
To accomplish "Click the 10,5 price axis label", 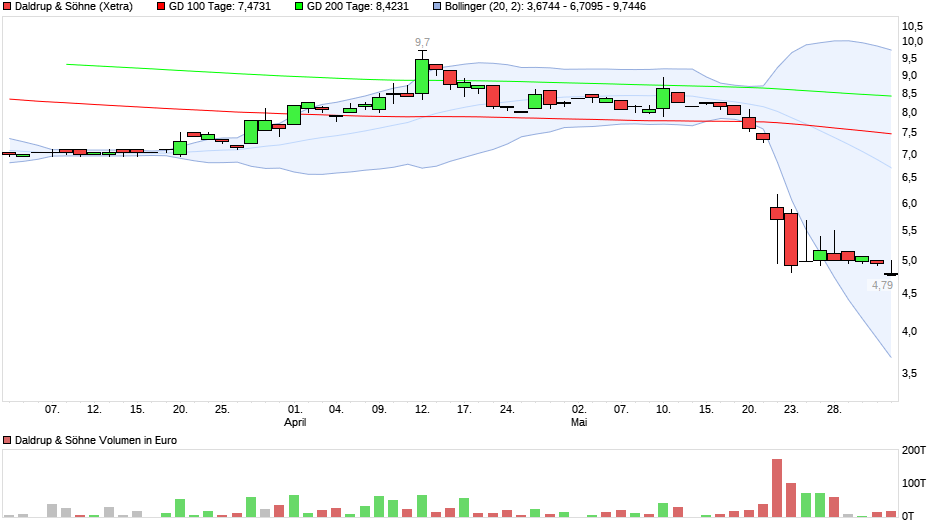I will point(912,26).
